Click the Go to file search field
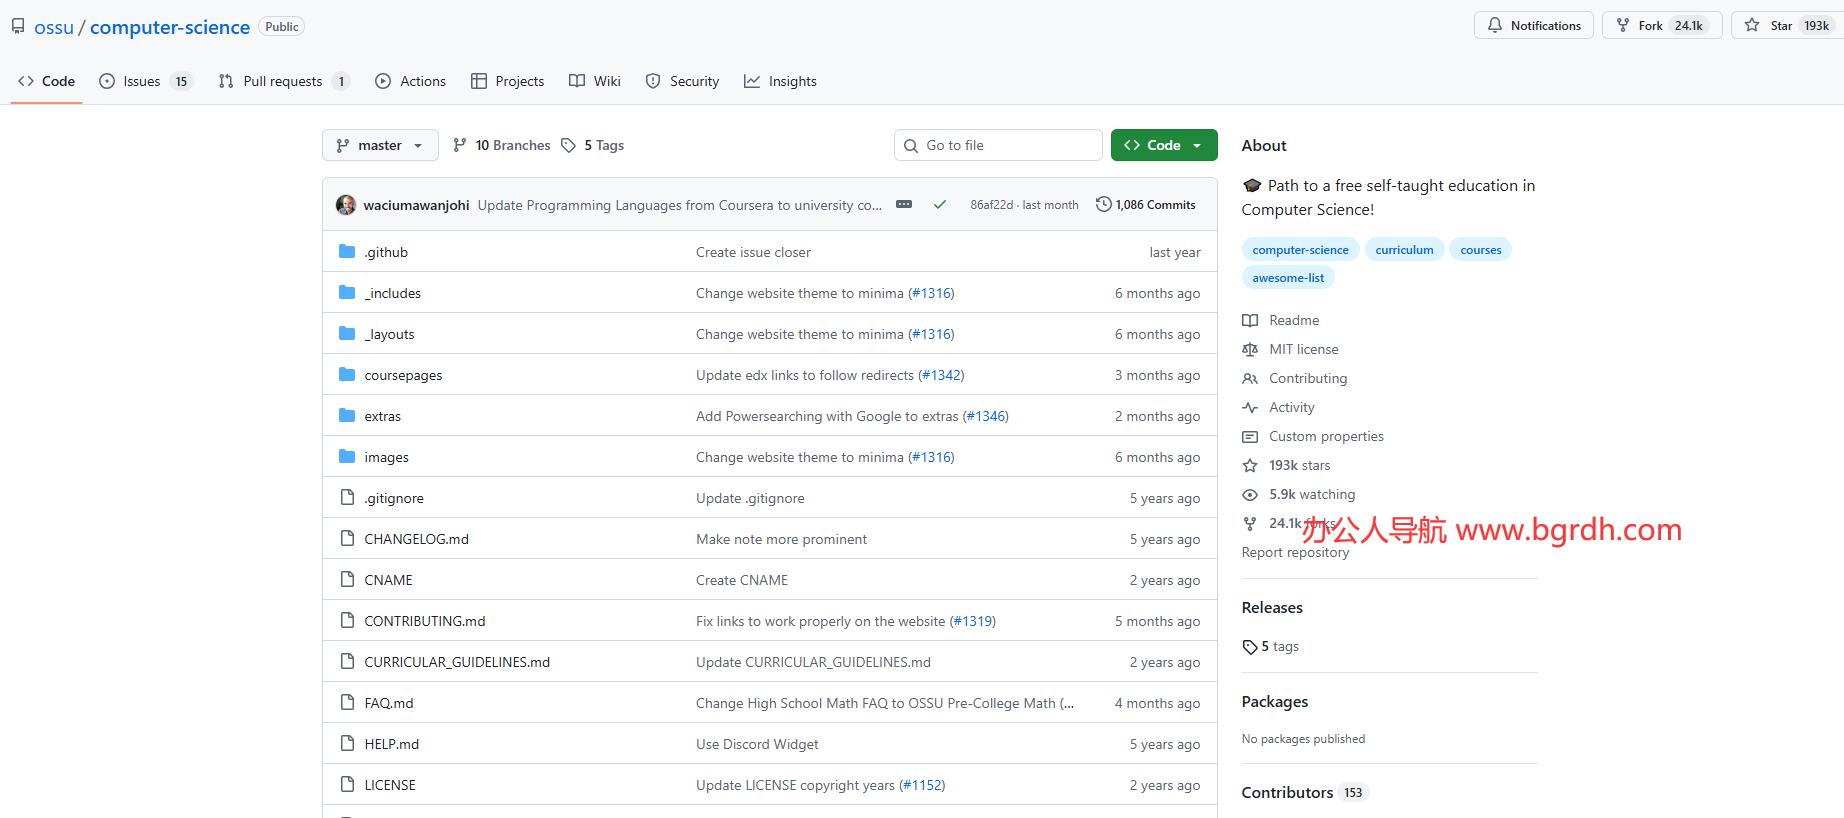Screen dimensions: 1844x818 (x=998, y=145)
